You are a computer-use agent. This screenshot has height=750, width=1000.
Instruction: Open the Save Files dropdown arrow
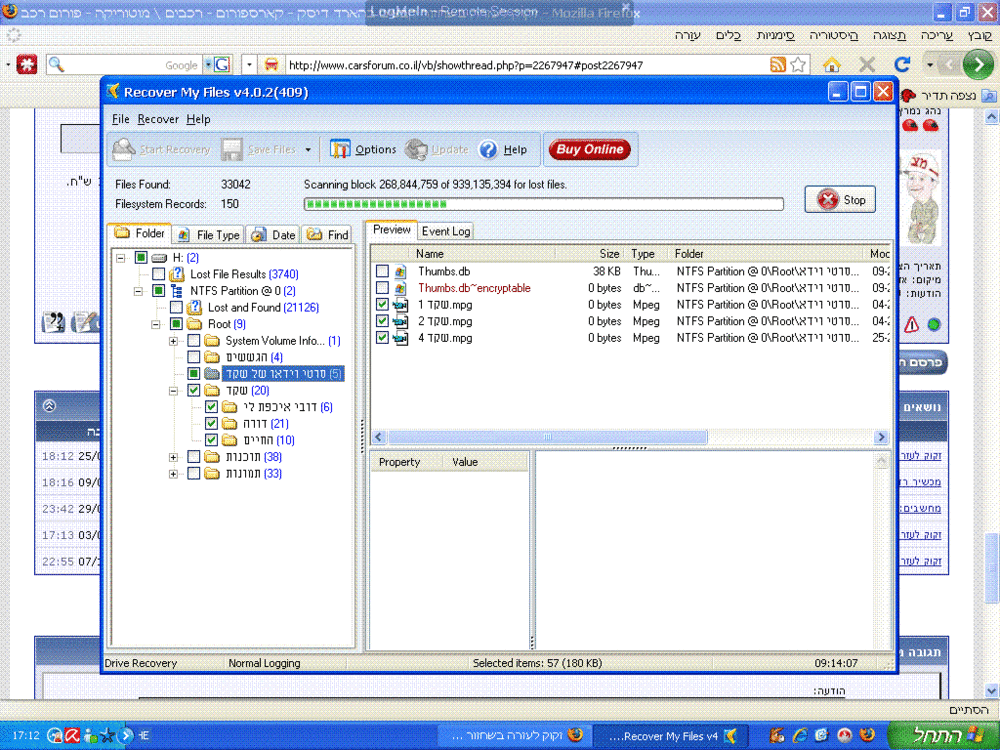[x=308, y=150]
